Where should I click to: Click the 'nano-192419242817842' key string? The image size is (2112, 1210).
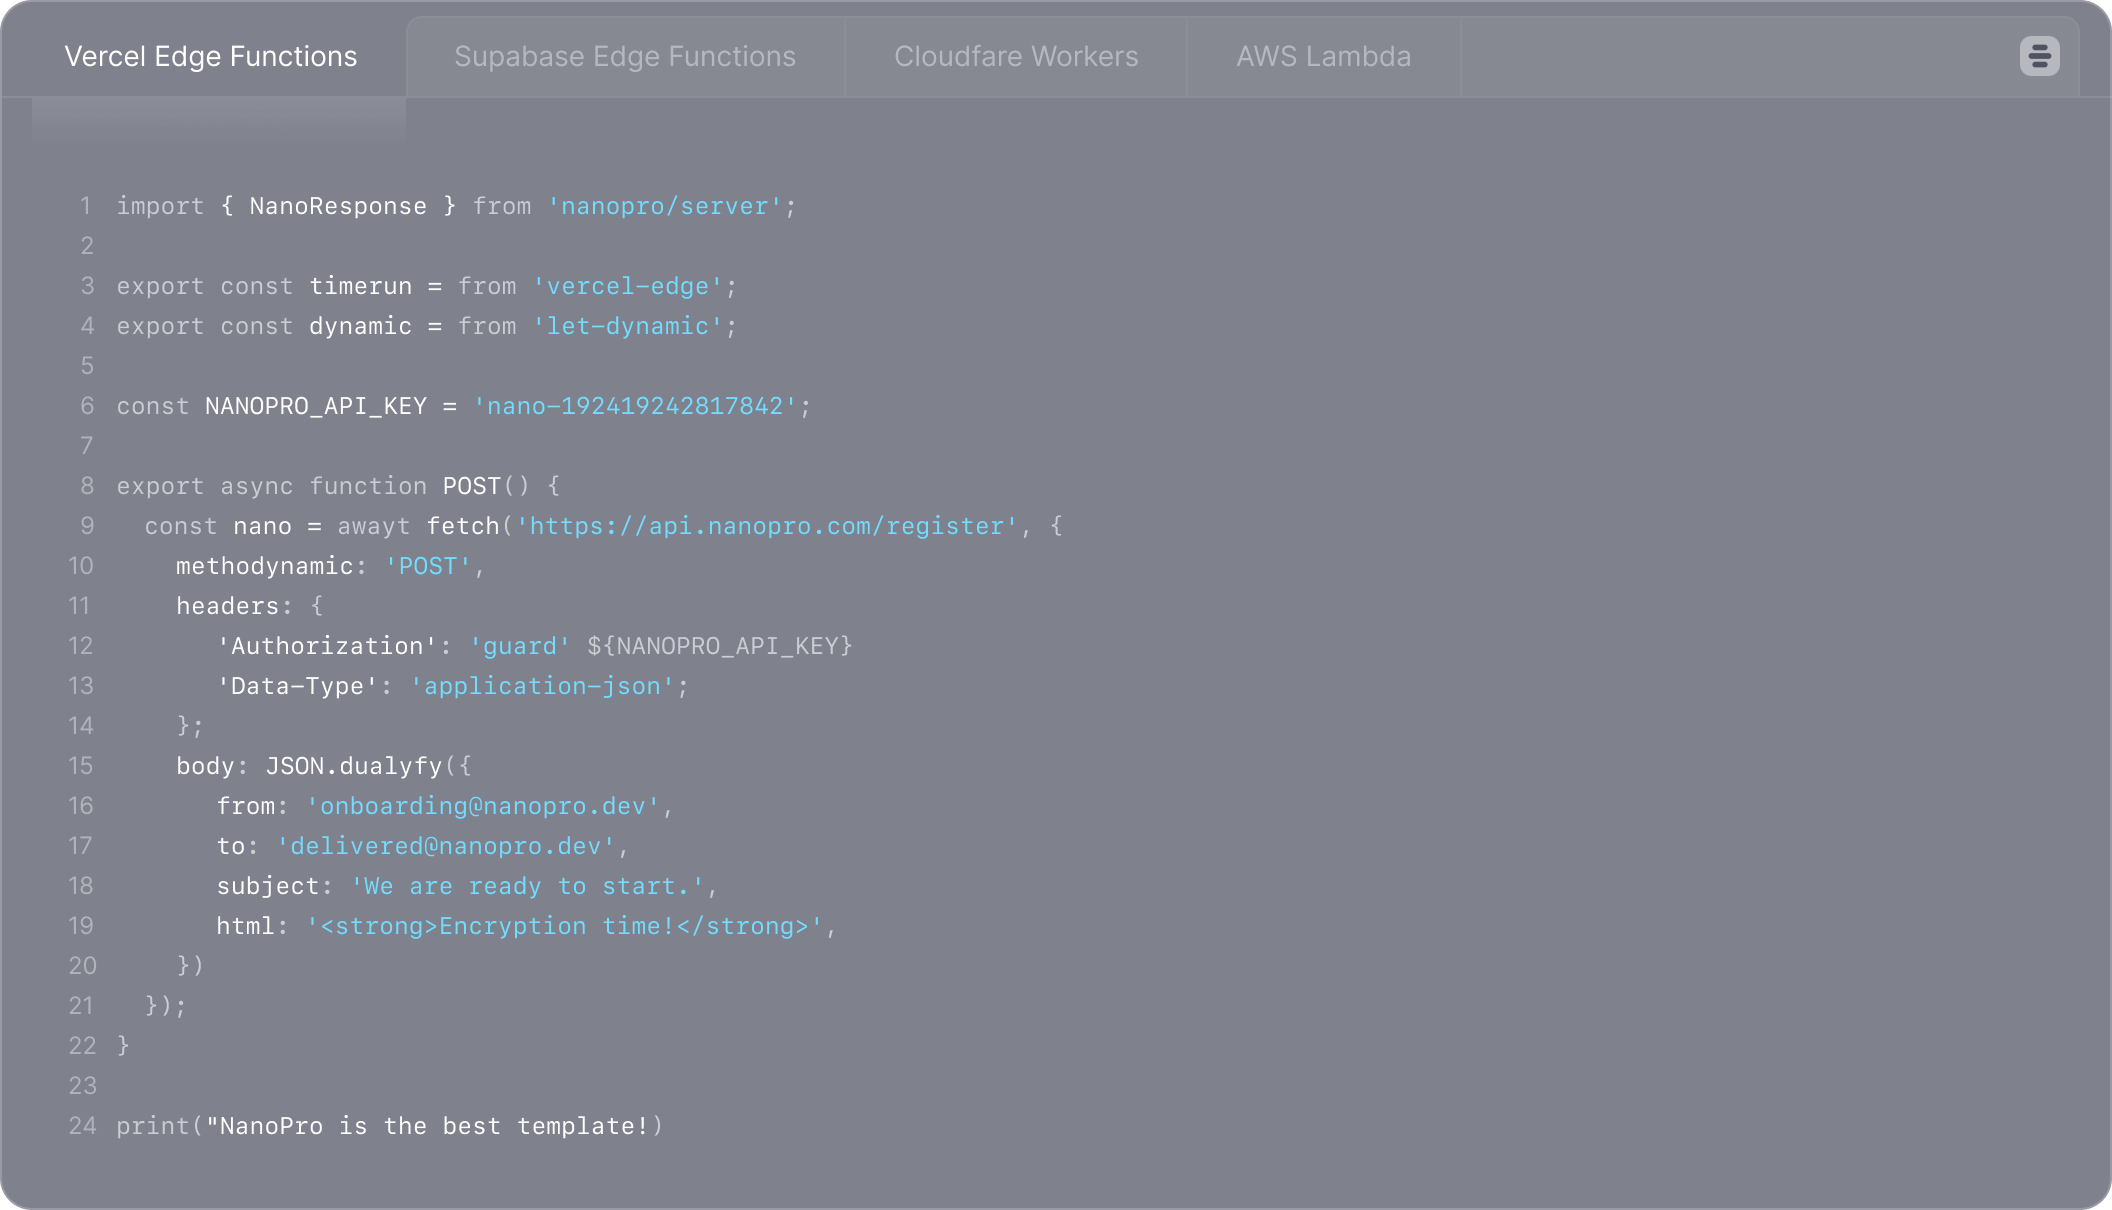tap(635, 406)
